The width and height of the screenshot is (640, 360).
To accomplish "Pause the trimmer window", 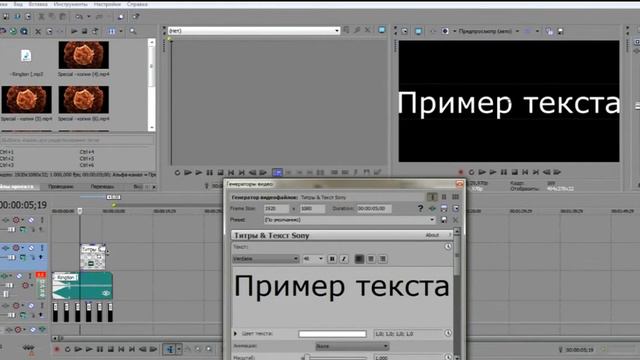I will click(x=209, y=173).
